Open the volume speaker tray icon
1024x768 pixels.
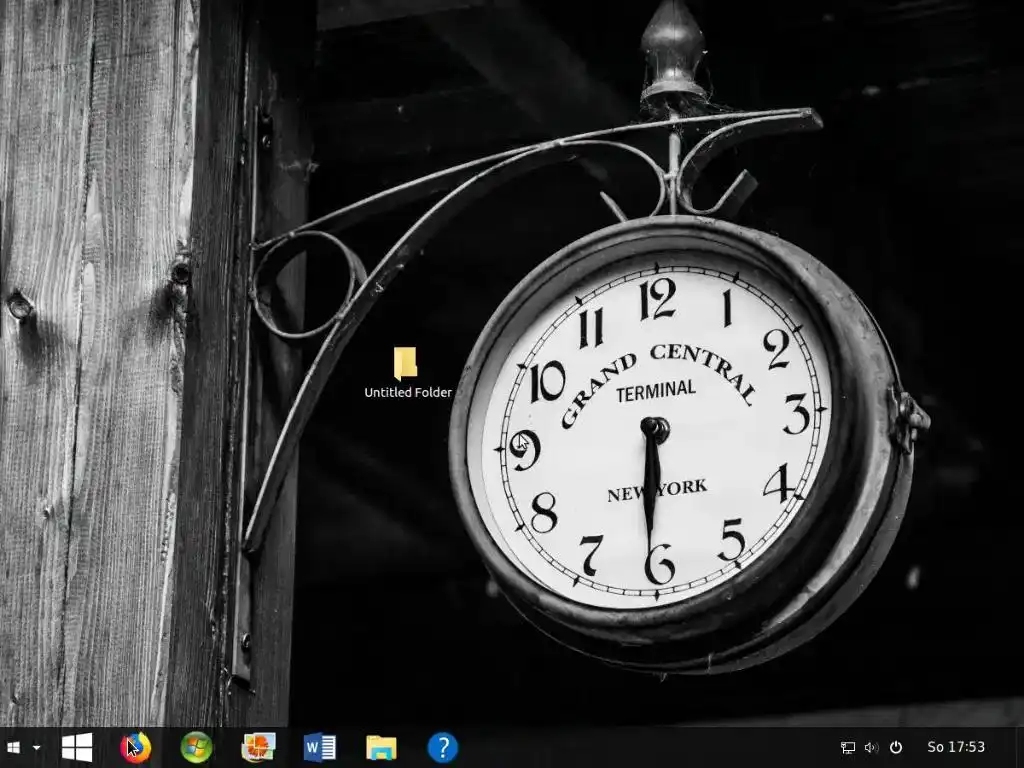871,747
